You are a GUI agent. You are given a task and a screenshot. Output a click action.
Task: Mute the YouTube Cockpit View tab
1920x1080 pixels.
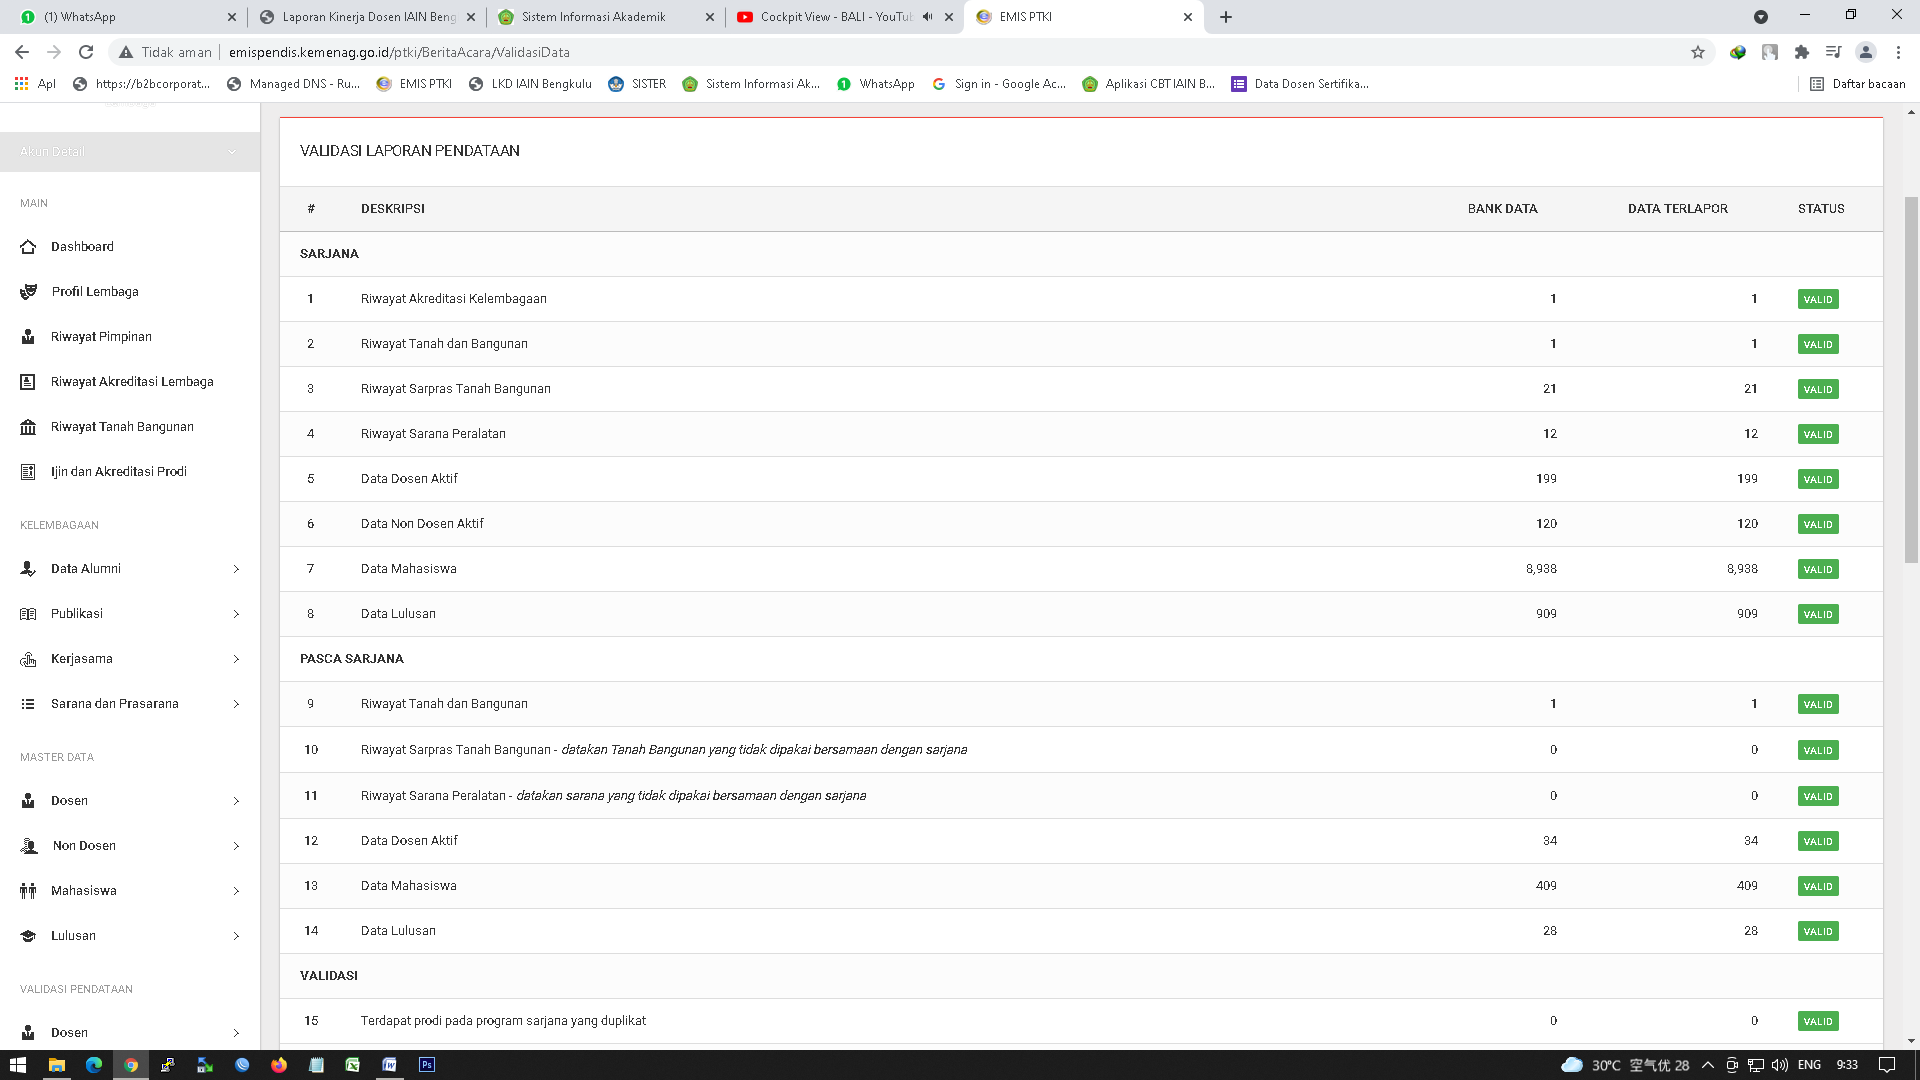pos(927,17)
